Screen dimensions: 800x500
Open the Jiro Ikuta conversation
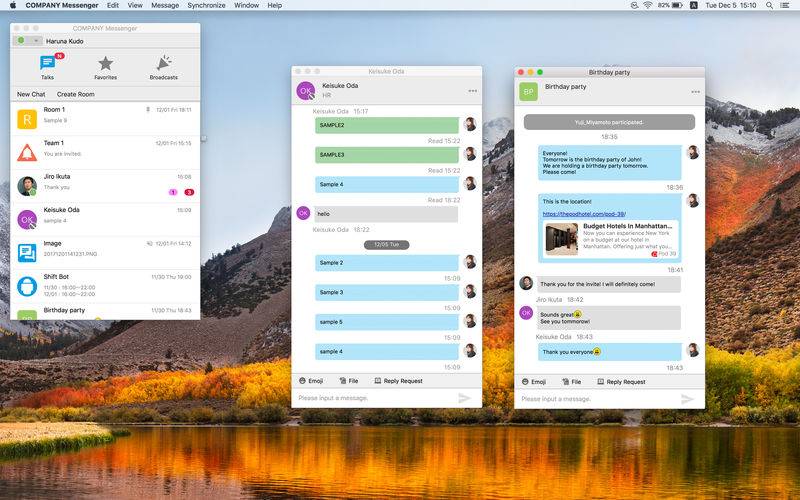pyautogui.click(x=105, y=186)
